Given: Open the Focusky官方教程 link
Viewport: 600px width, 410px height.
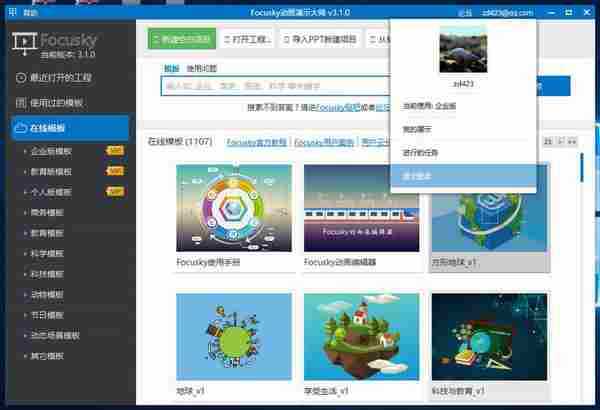Looking at the screenshot, I should click(256, 142).
